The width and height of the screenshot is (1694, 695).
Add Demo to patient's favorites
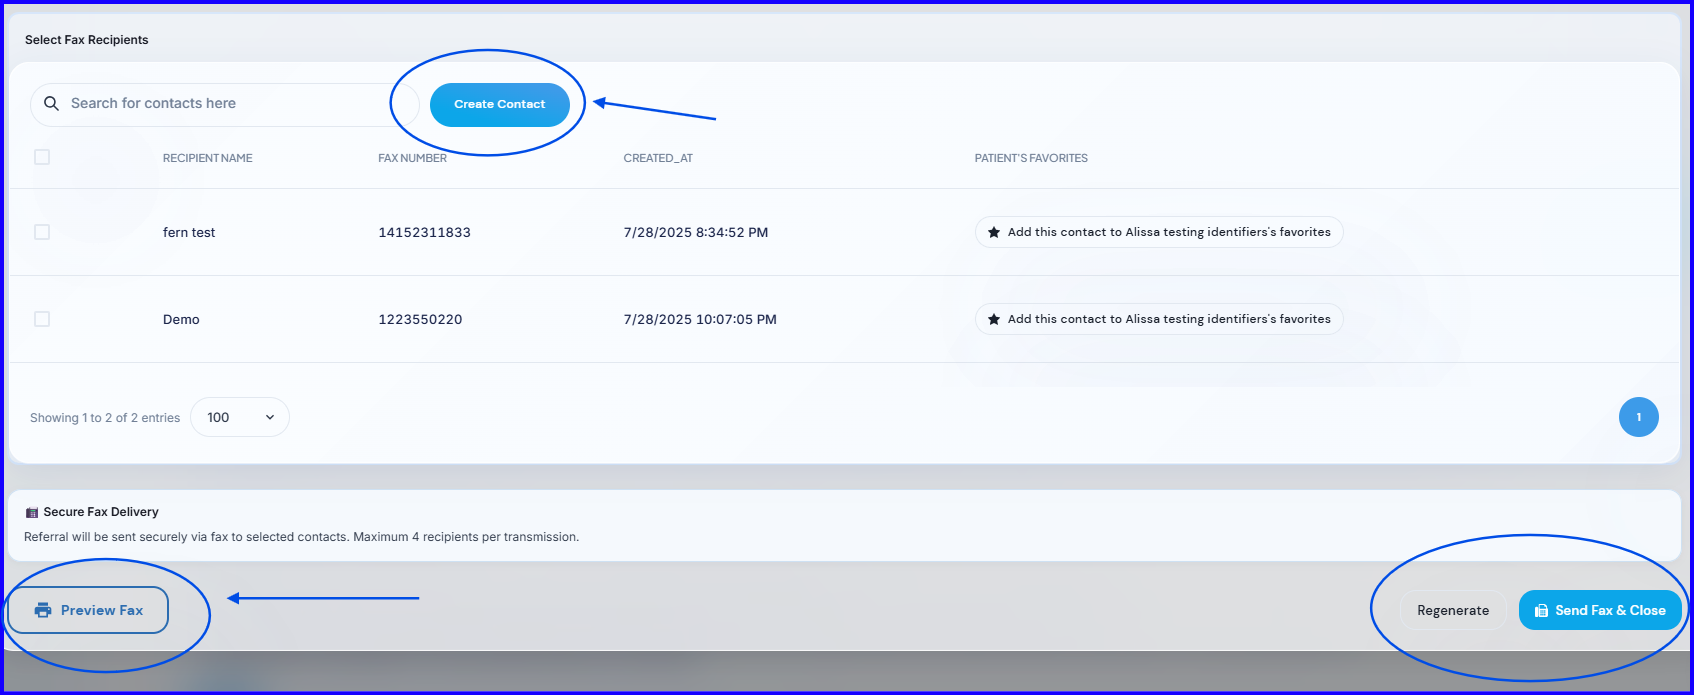[x=1159, y=319]
